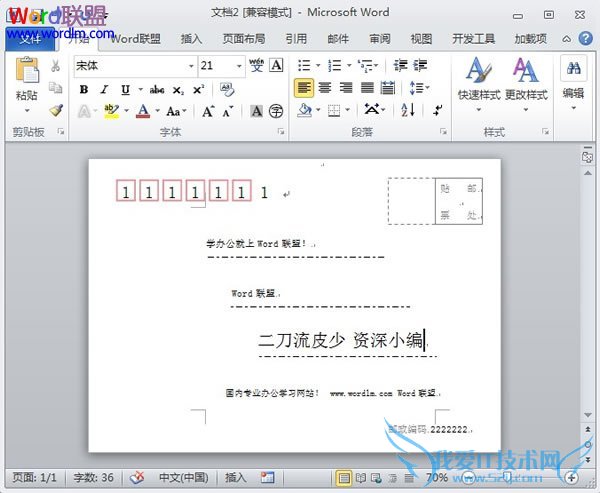Shrink font size
The width and height of the screenshot is (600, 493).
(x=228, y=111)
